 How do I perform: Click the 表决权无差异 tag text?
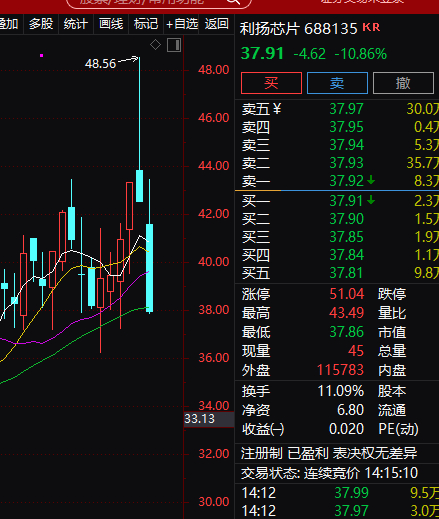pyautogui.click(x=375, y=454)
